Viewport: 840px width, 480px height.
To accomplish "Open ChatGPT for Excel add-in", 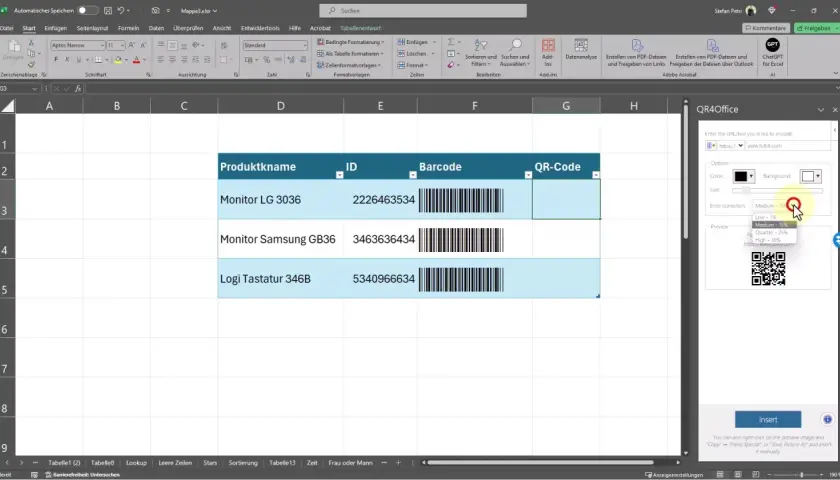I will coord(772,52).
